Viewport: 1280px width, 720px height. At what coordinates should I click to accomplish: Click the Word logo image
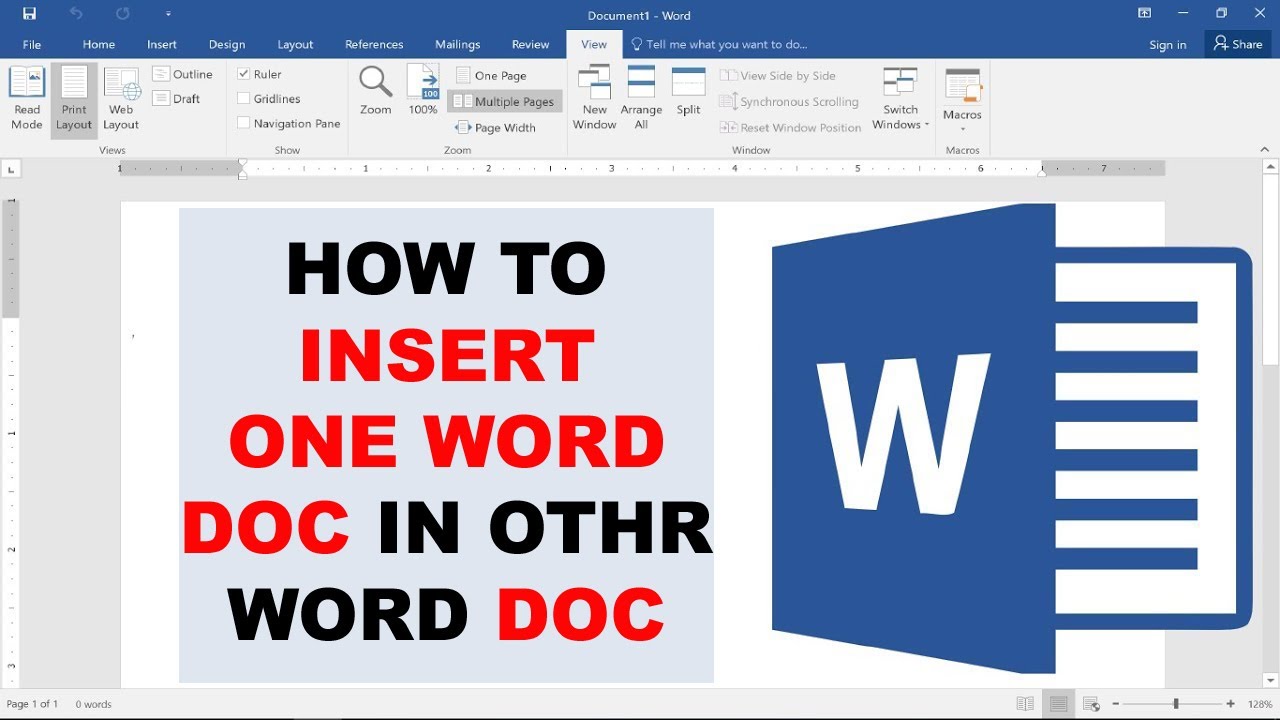pos(1013,438)
